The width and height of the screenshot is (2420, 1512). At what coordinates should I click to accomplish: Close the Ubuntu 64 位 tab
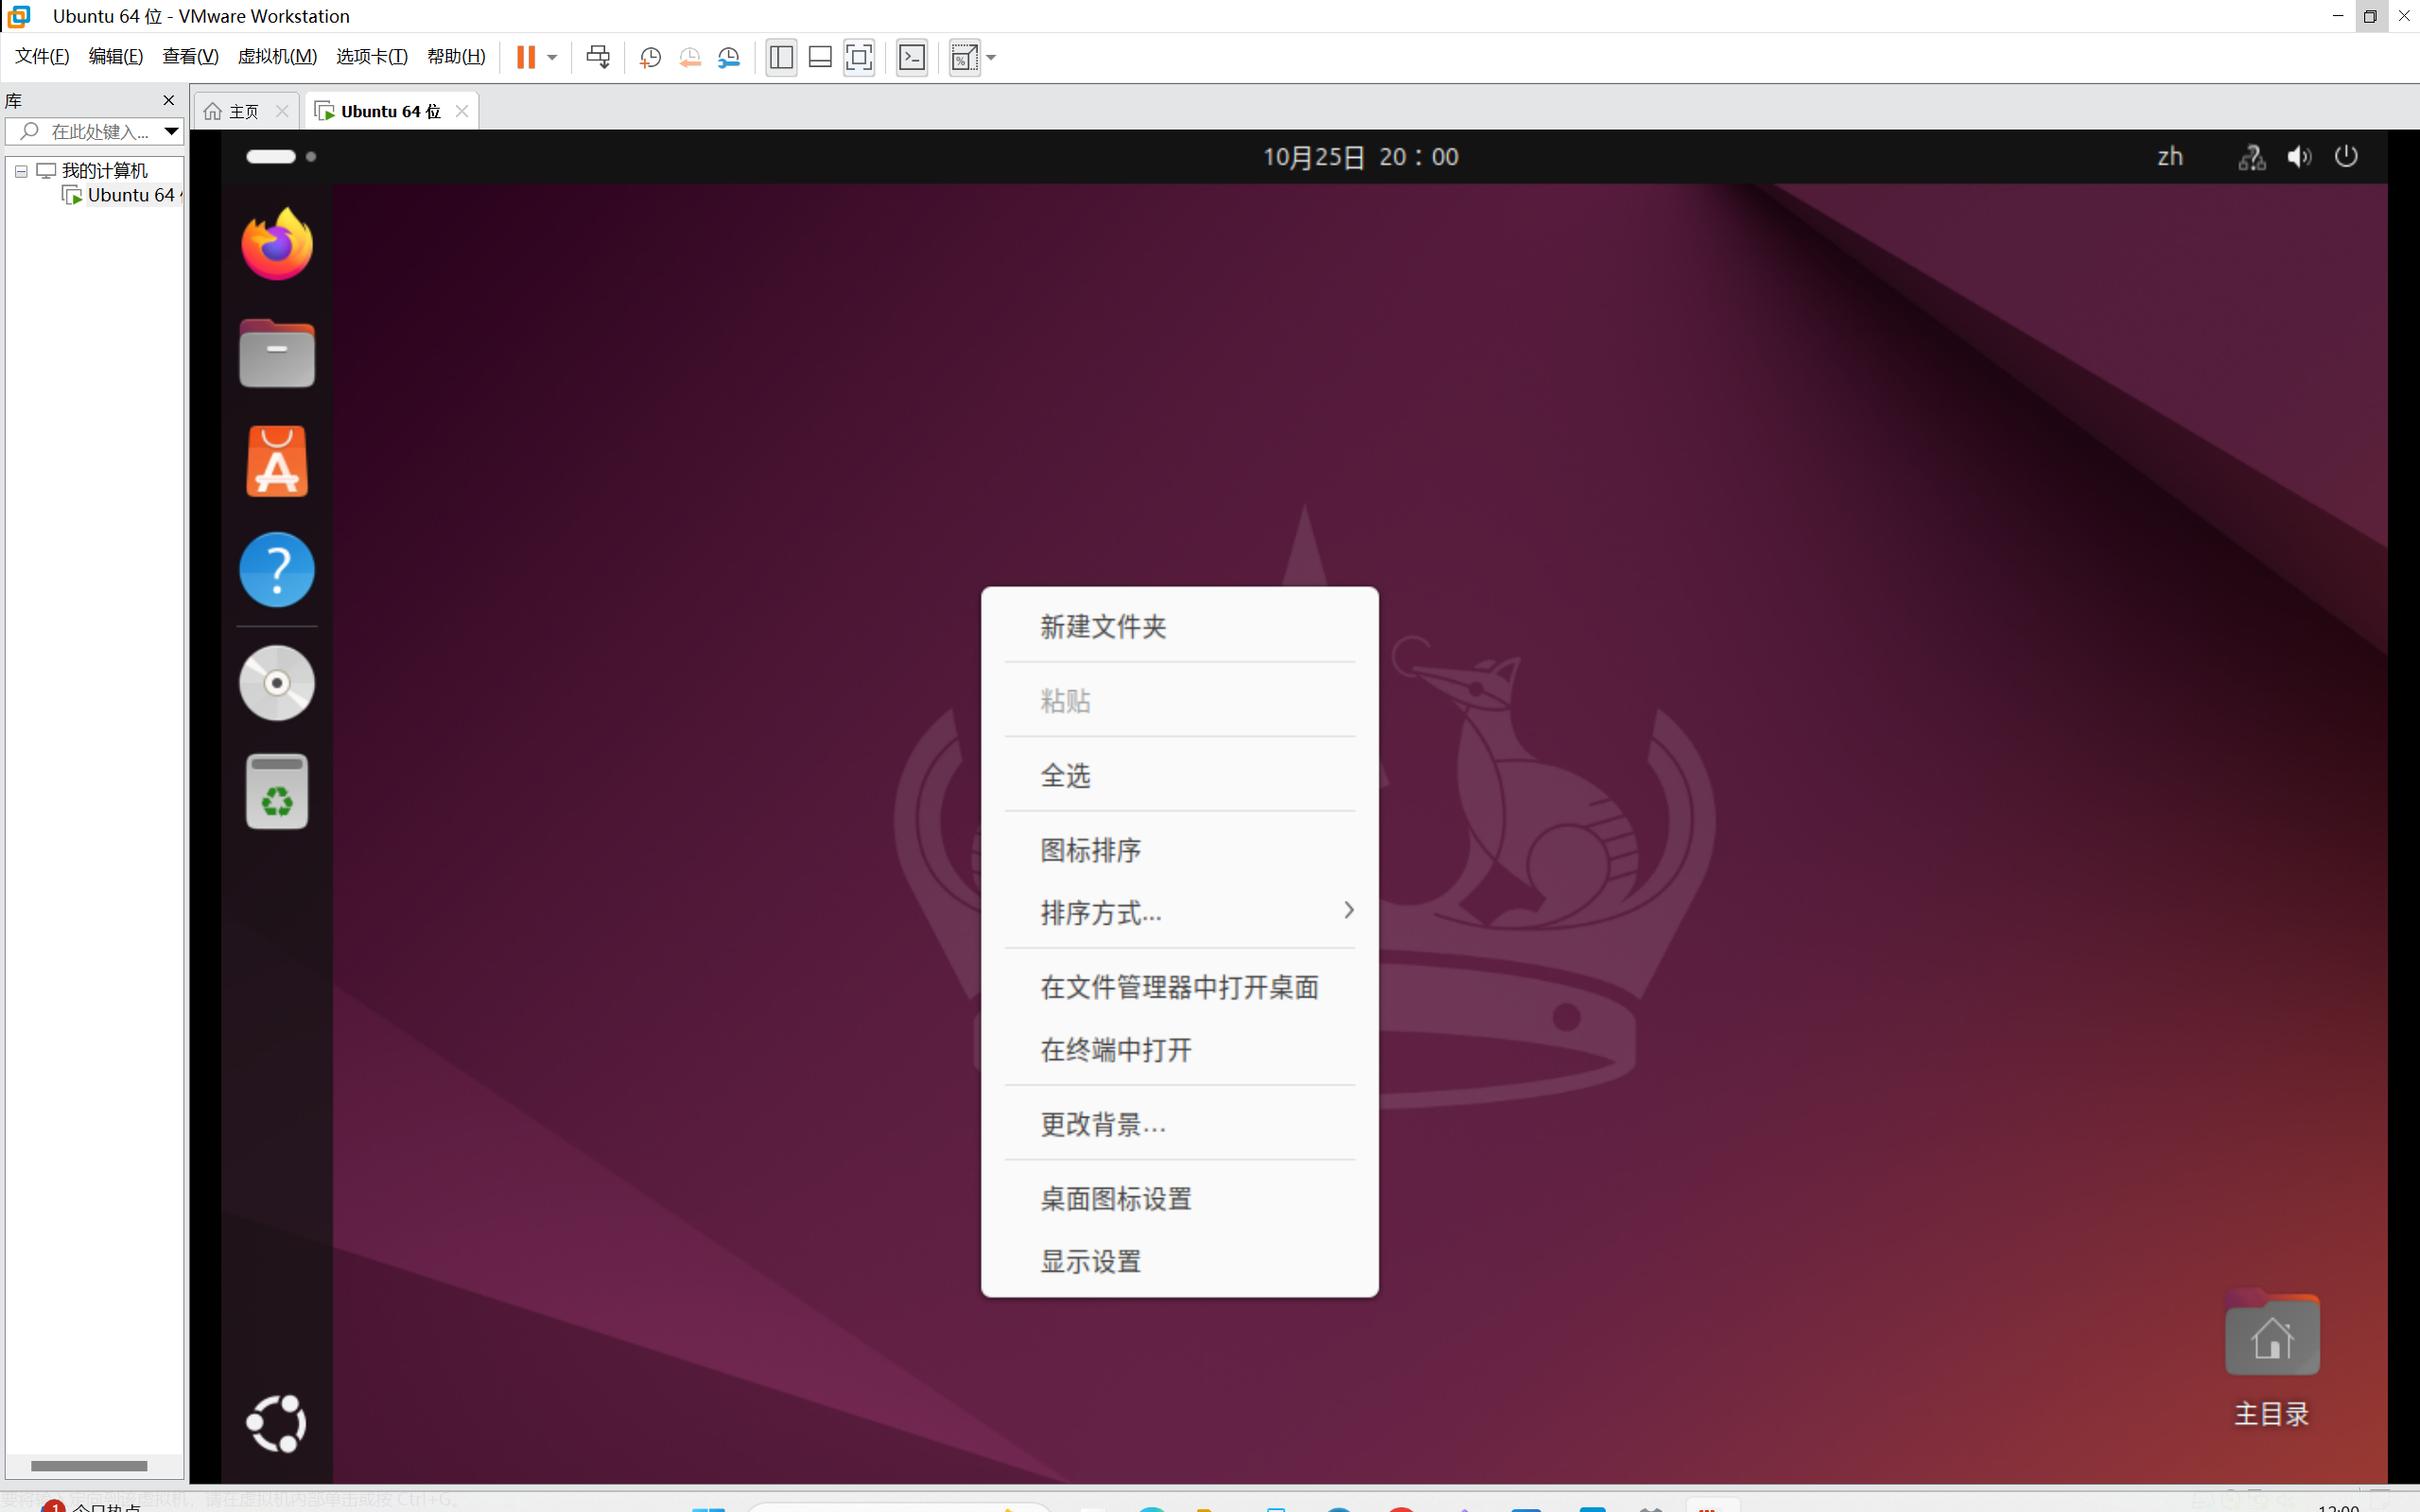pos(462,111)
